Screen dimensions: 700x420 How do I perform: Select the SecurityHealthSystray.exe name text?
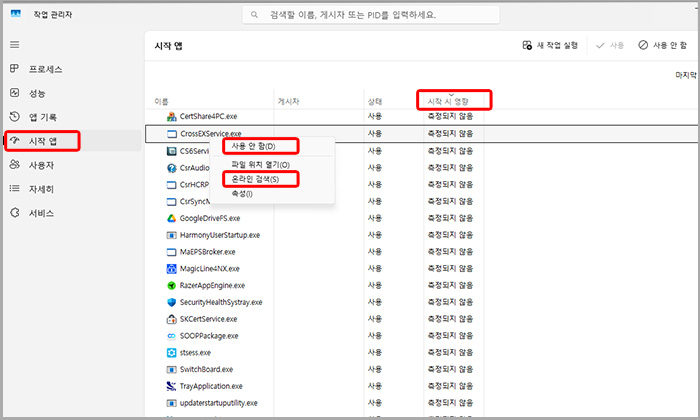tap(221, 302)
